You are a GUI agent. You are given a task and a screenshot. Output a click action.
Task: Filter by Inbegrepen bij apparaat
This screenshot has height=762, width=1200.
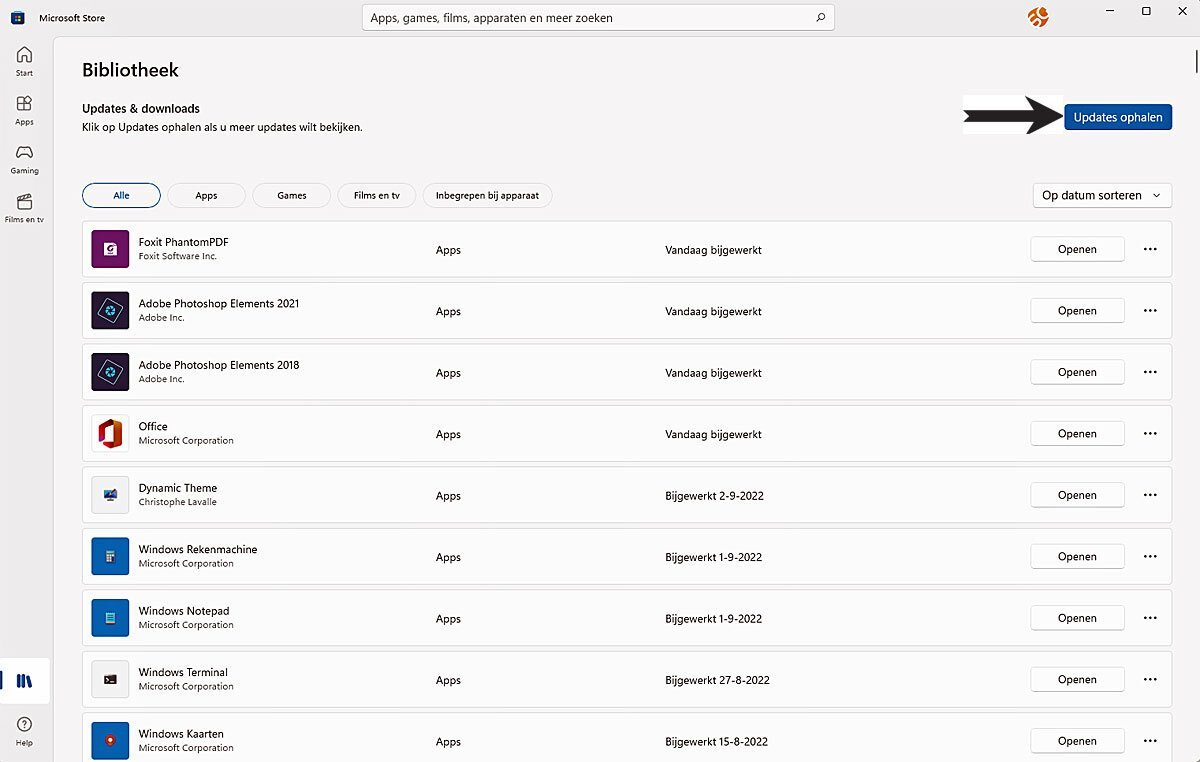tap(487, 195)
